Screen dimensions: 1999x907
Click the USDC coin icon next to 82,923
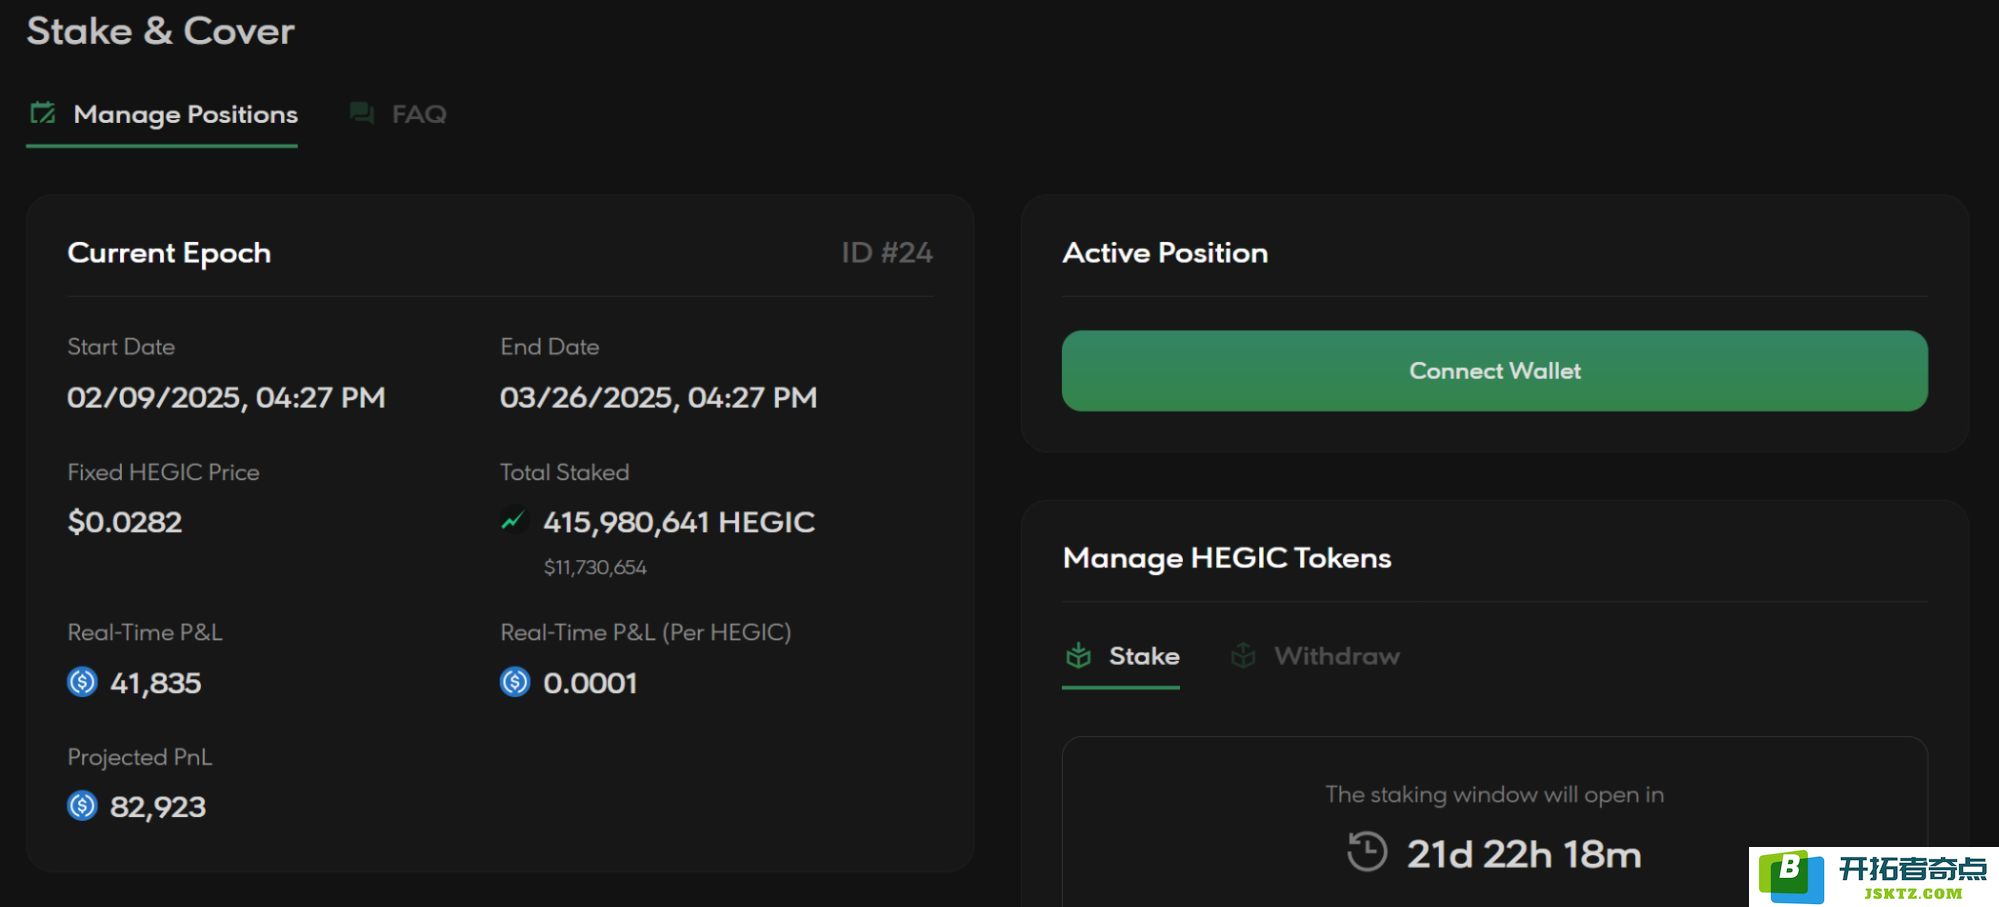coord(82,806)
